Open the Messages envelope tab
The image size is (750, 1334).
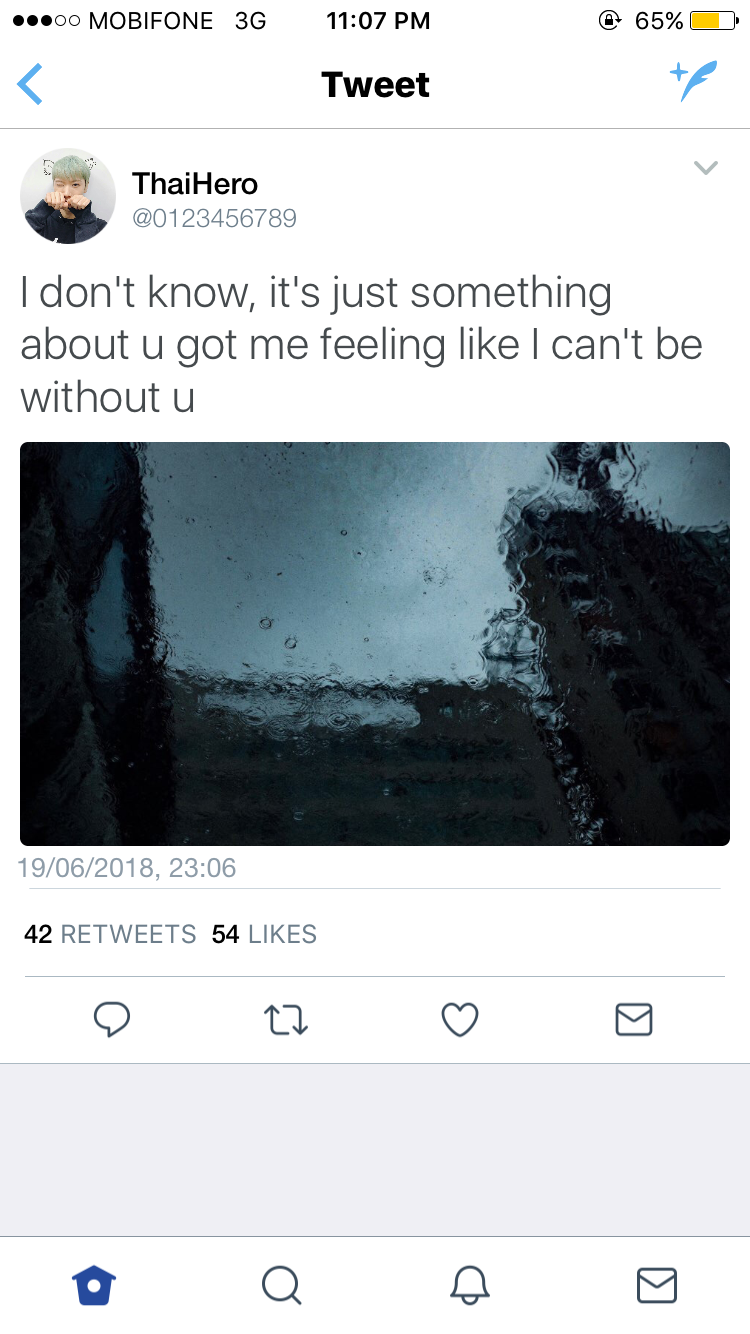(x=657, y=1285)
